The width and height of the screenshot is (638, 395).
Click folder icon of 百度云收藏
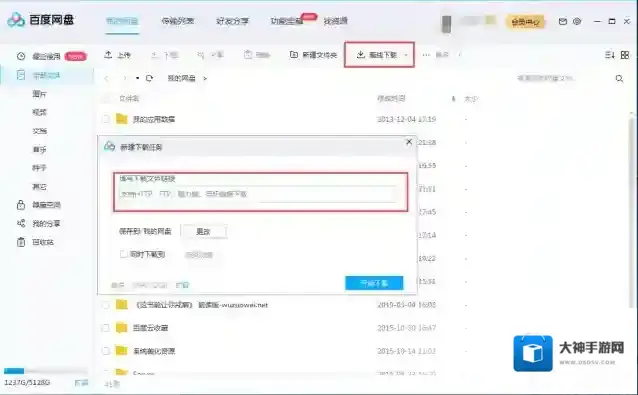[122, 327]
